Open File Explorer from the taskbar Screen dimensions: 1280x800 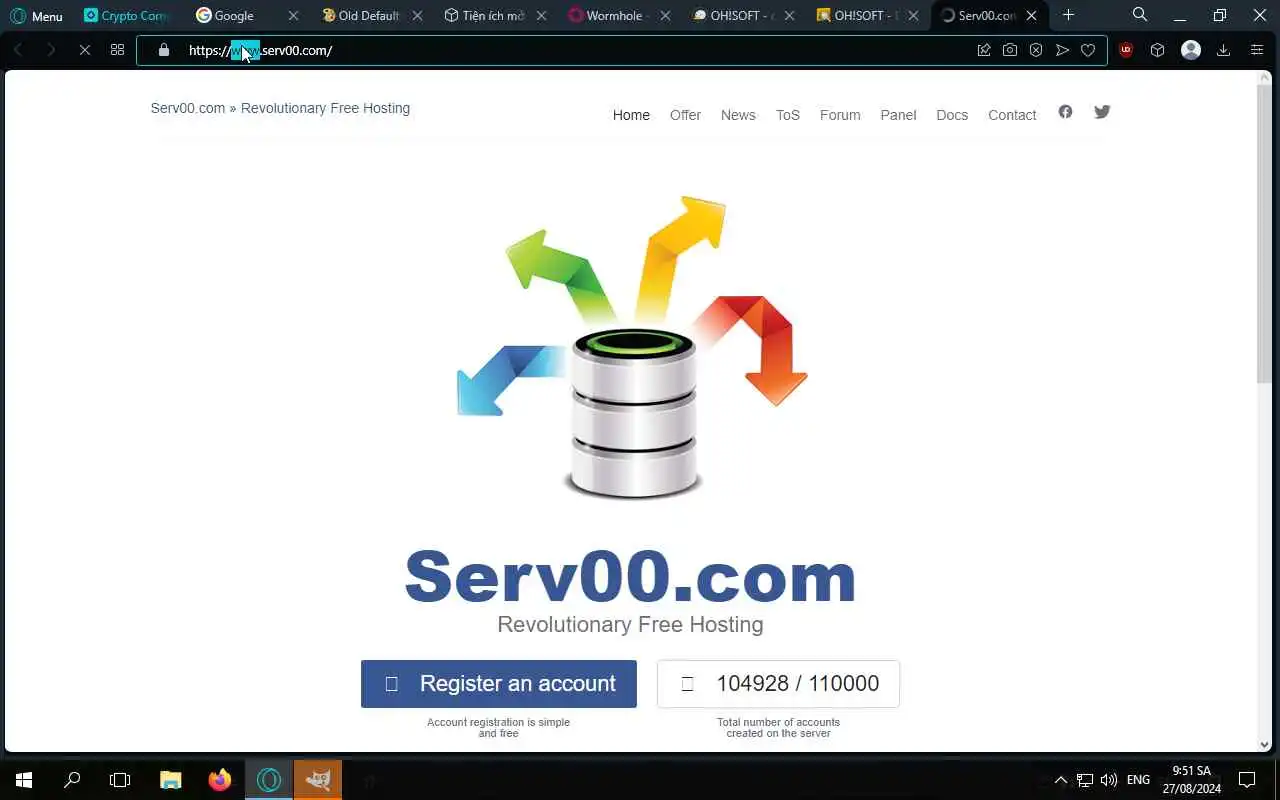(x=171, y=780)
